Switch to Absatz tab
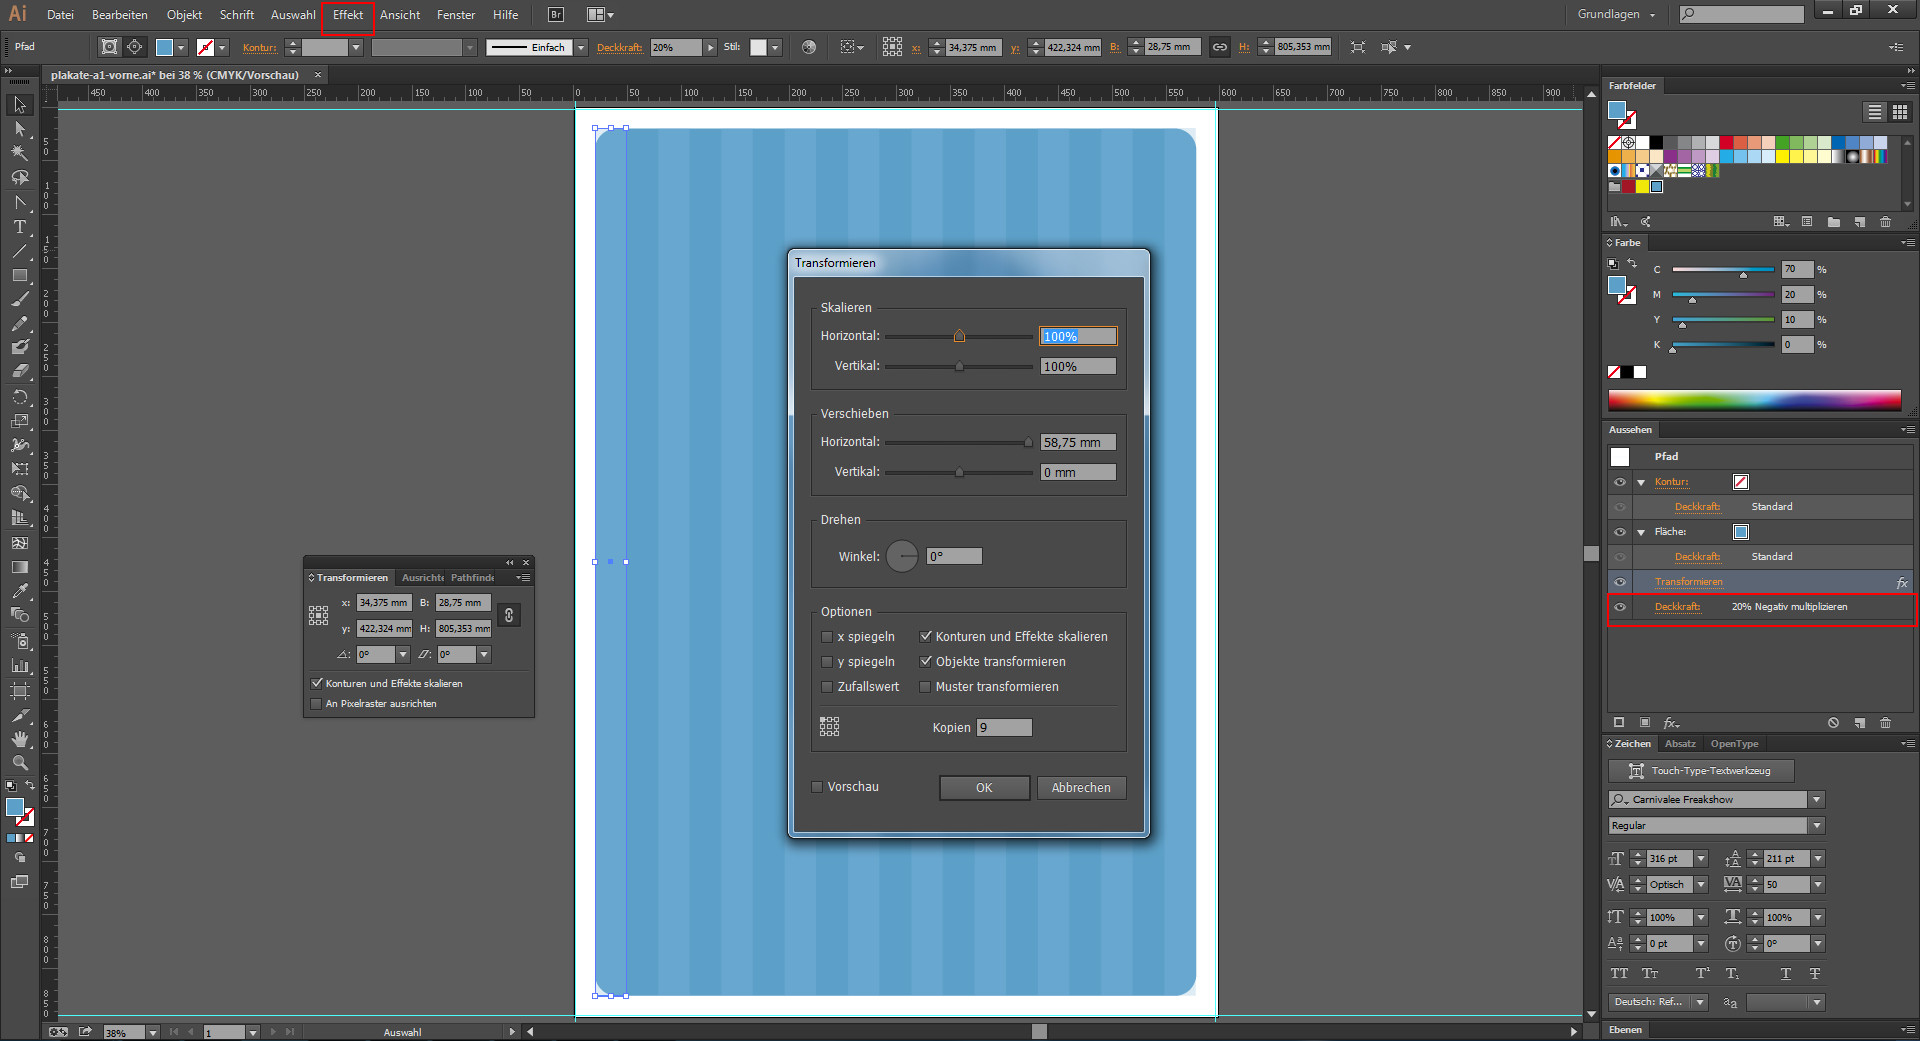Image resolution: width=1920 pixels, height=1041 pixels. (1680, 744)
